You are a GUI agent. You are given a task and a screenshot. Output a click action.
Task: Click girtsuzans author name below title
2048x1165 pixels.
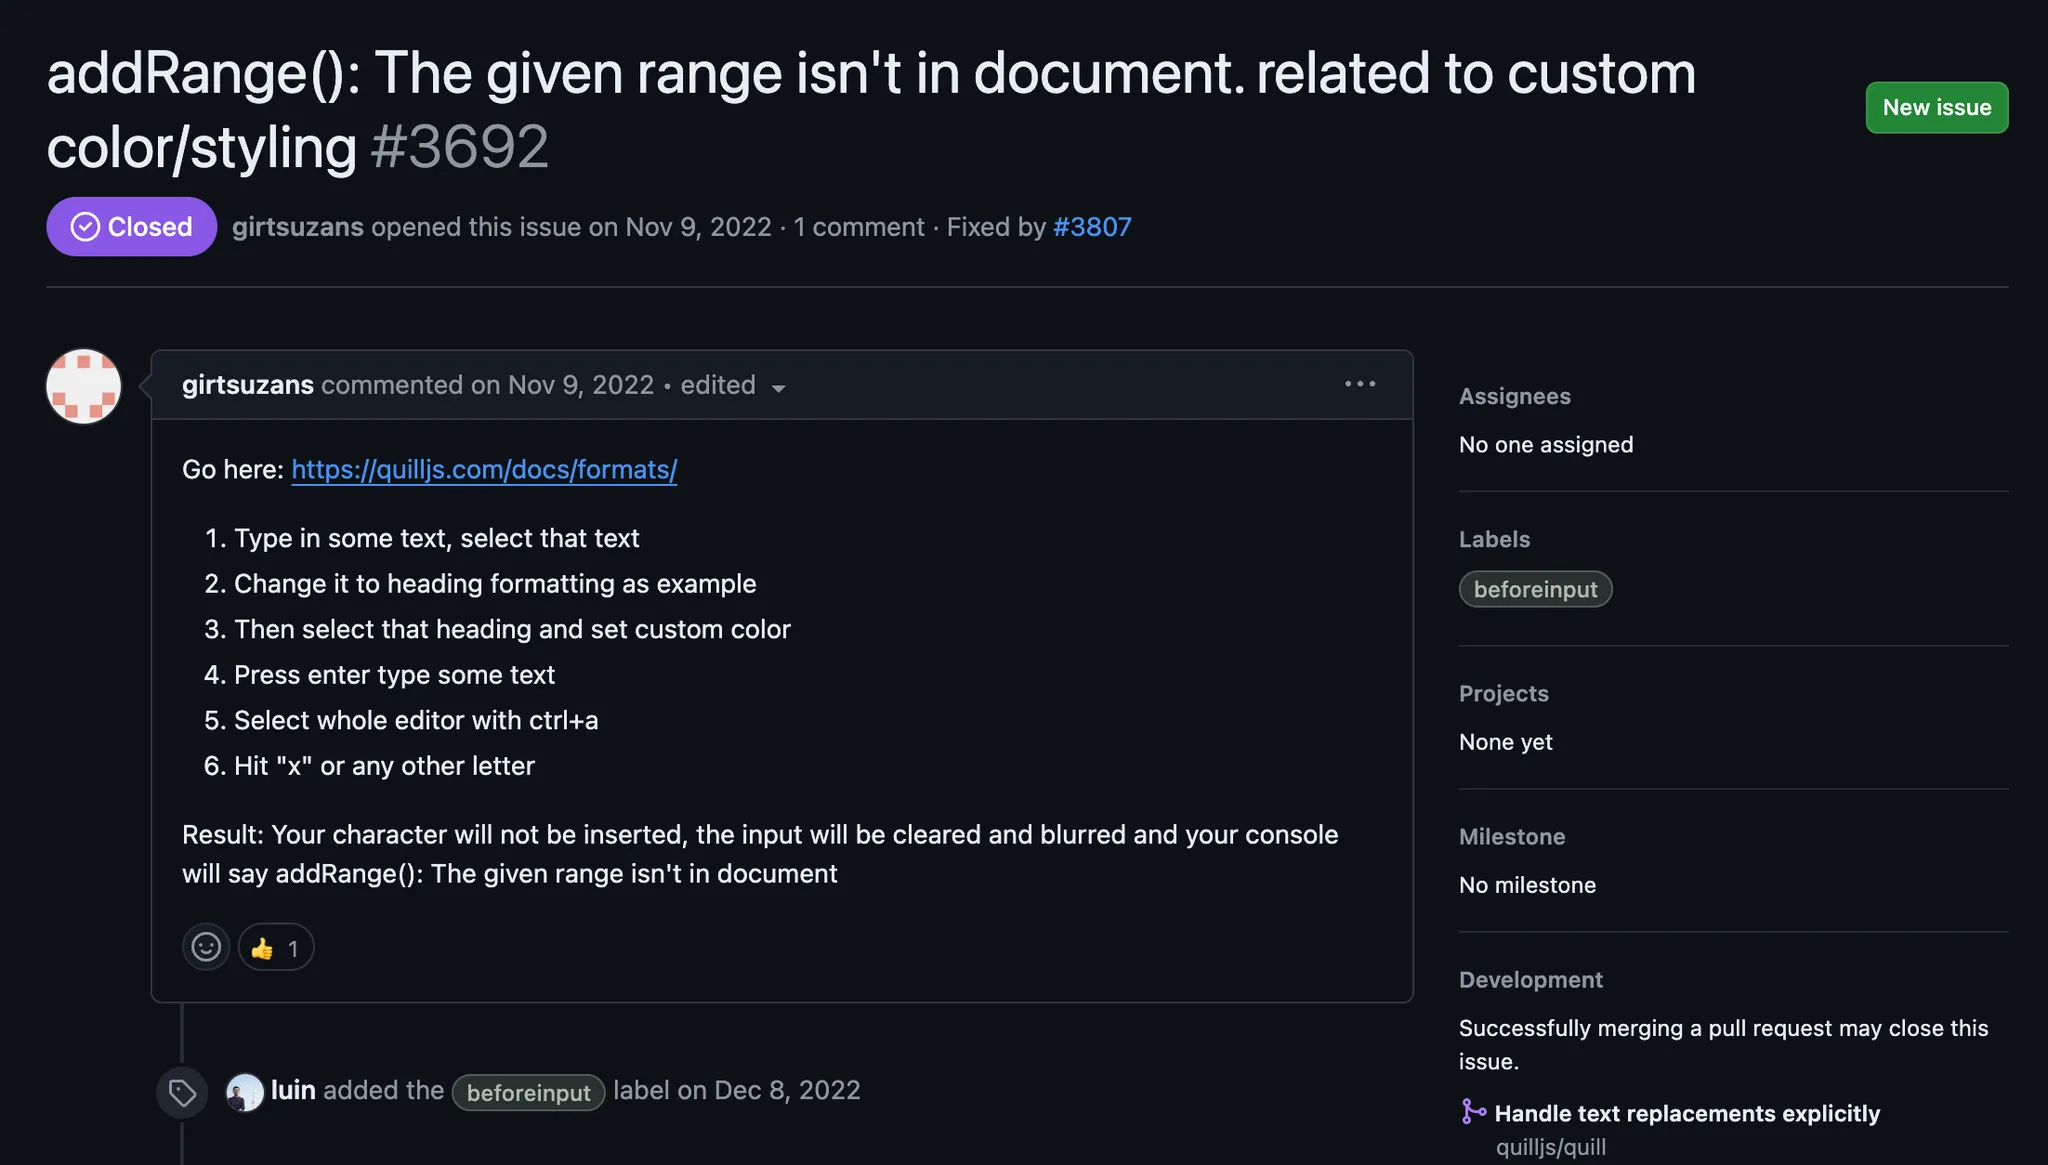click(298, 227)
